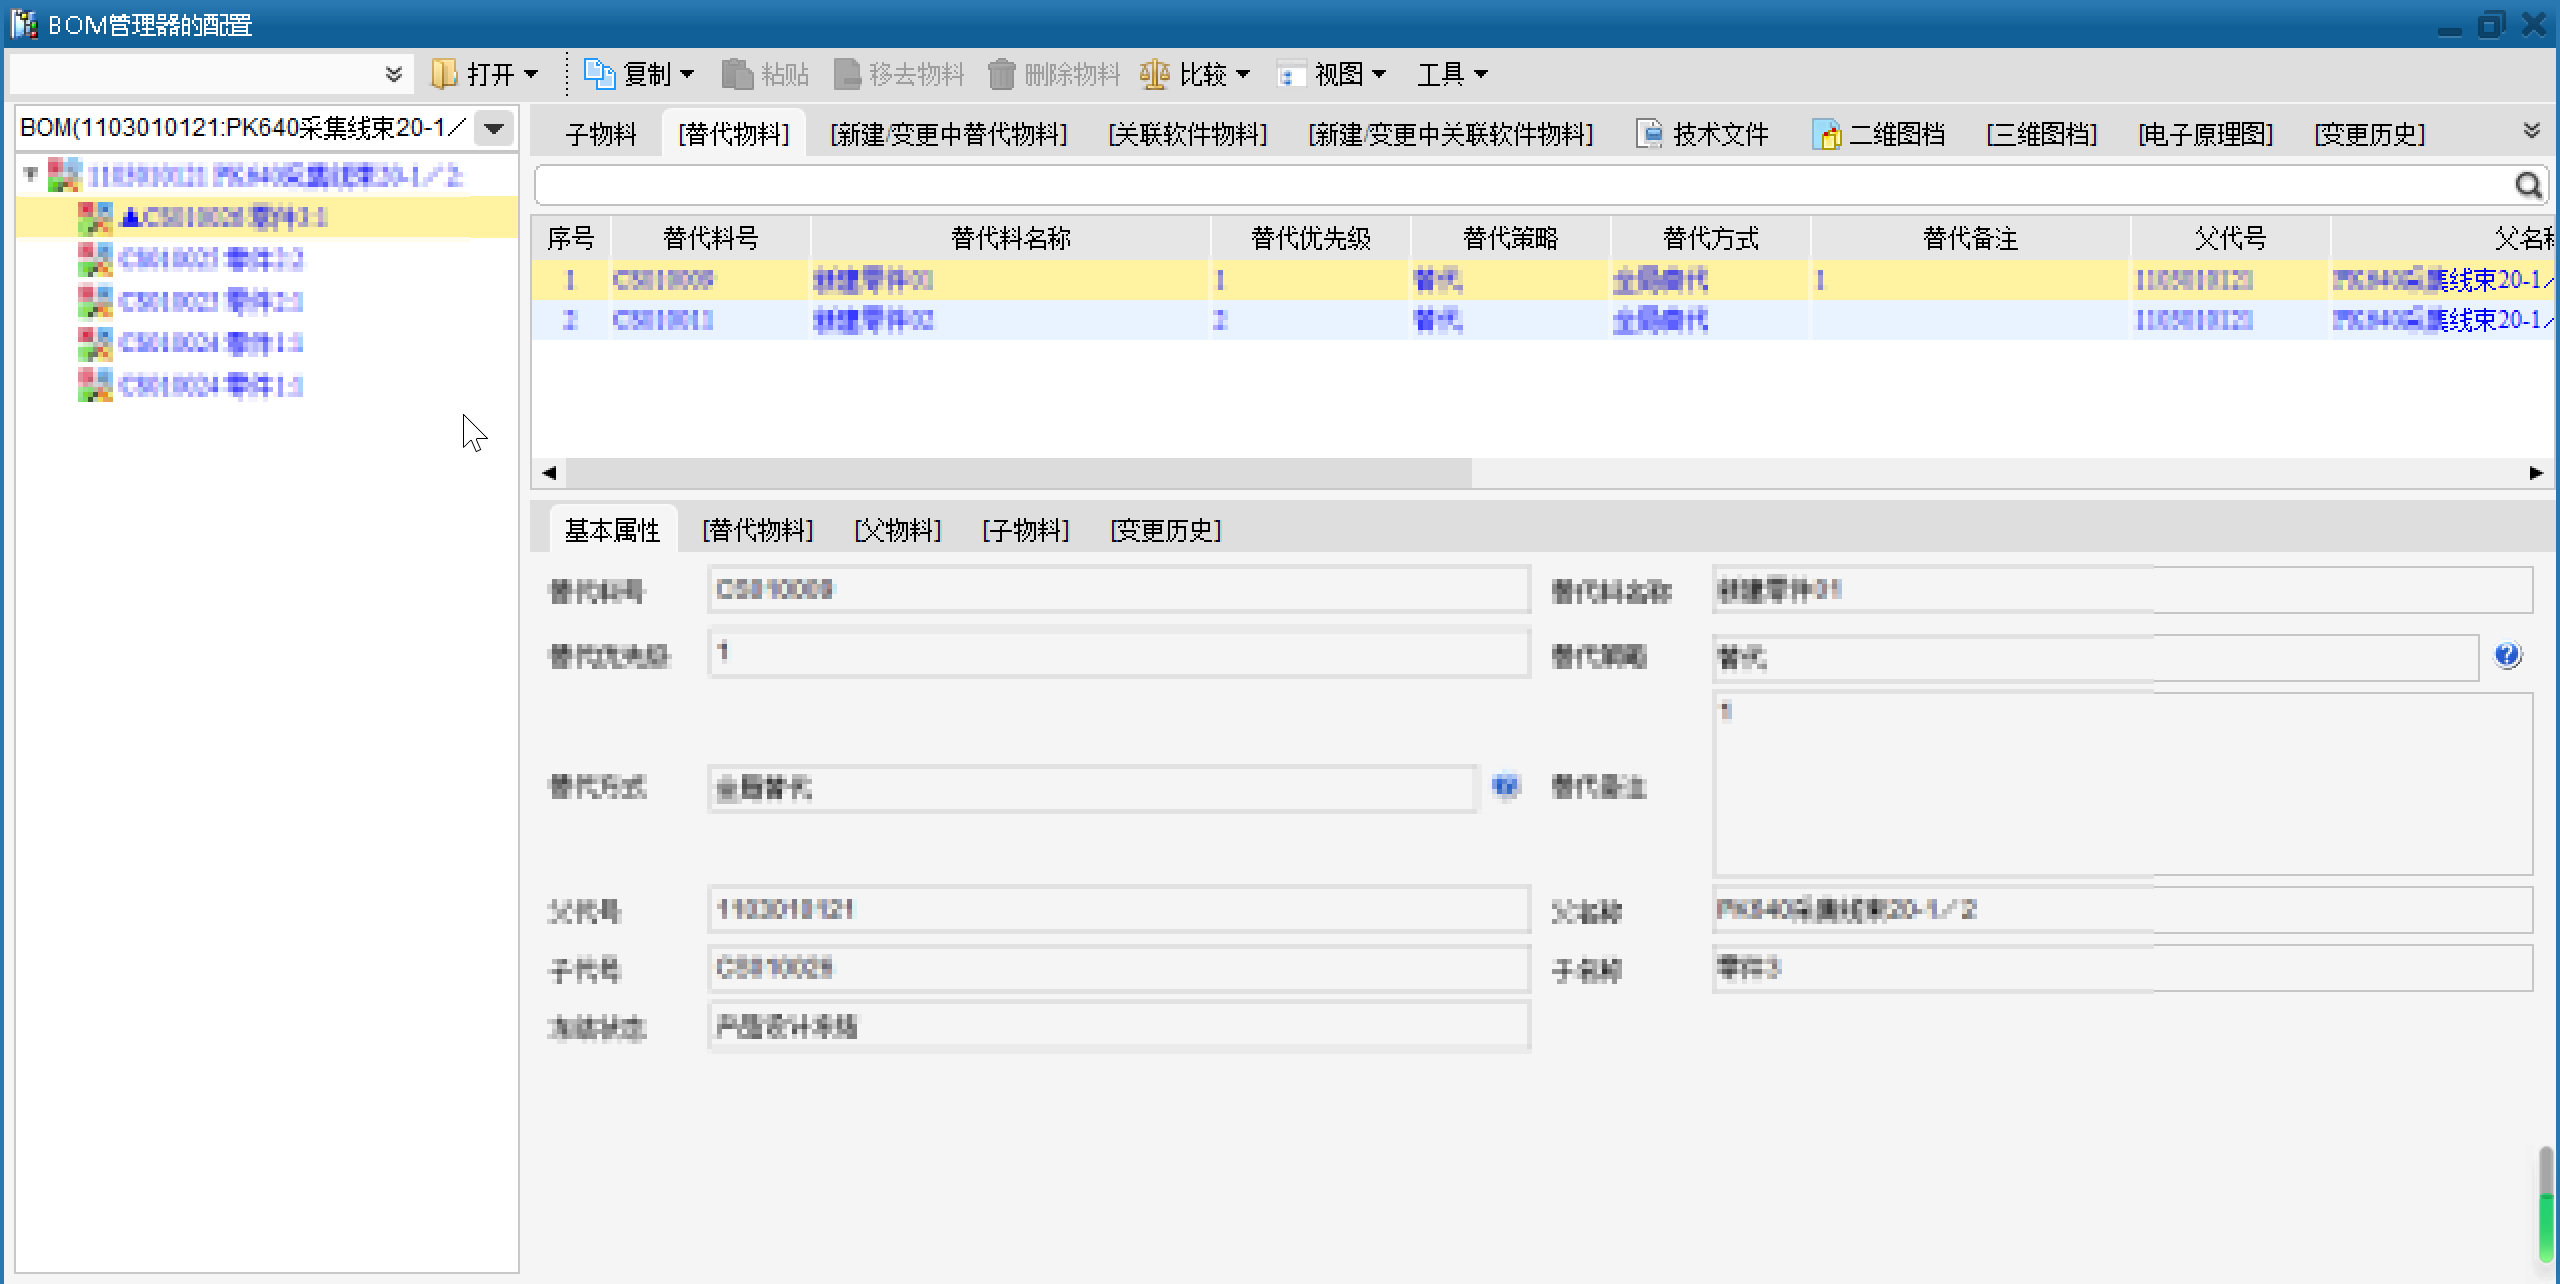Collapse the root BOM tree node
Screen dimensions: 2560x1284
(x=31, y=175)
